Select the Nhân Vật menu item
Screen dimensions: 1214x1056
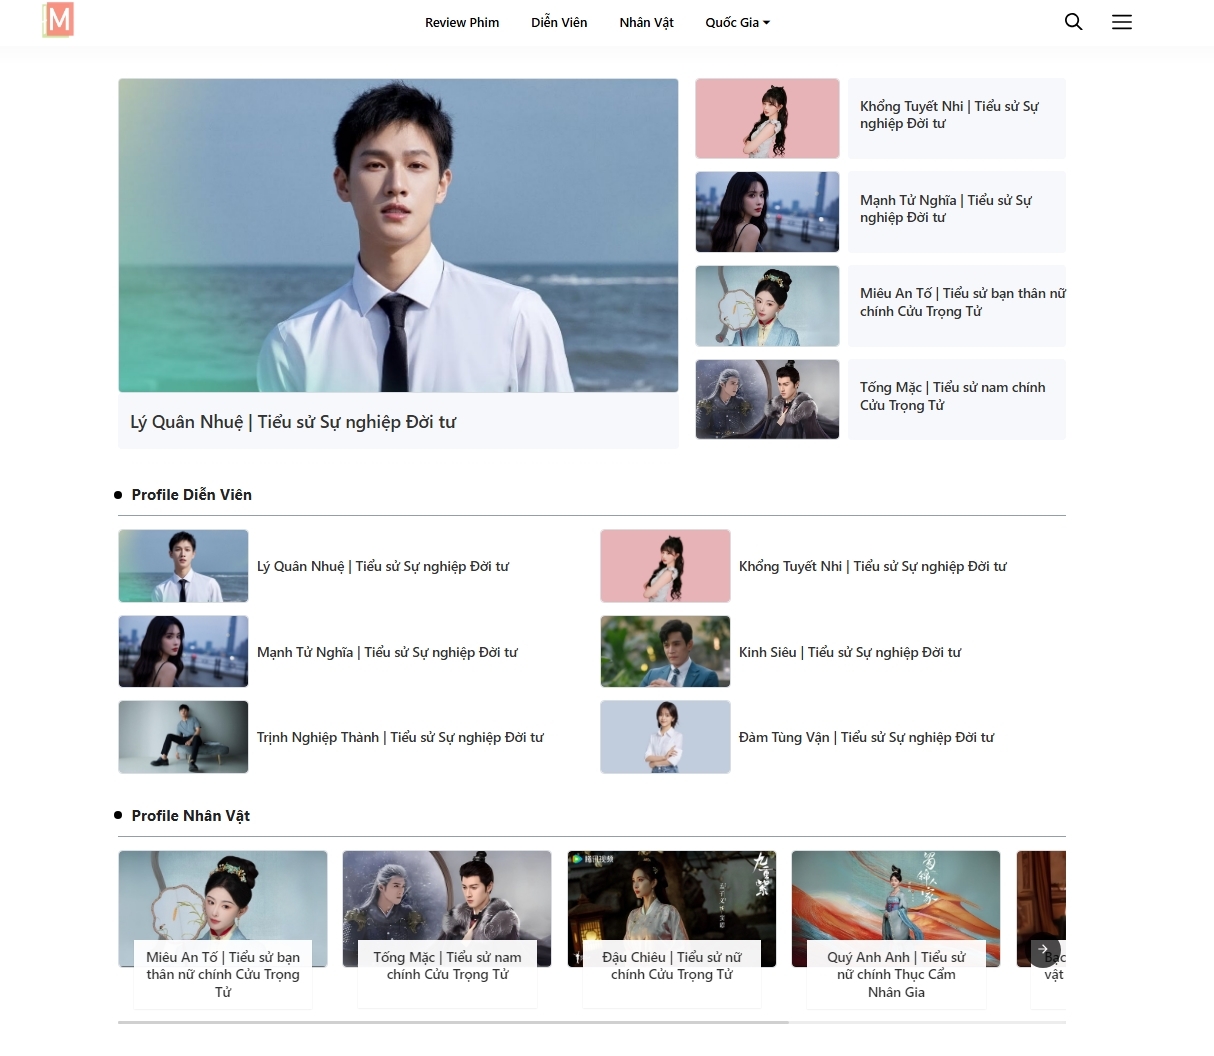[x=646, y=22]
